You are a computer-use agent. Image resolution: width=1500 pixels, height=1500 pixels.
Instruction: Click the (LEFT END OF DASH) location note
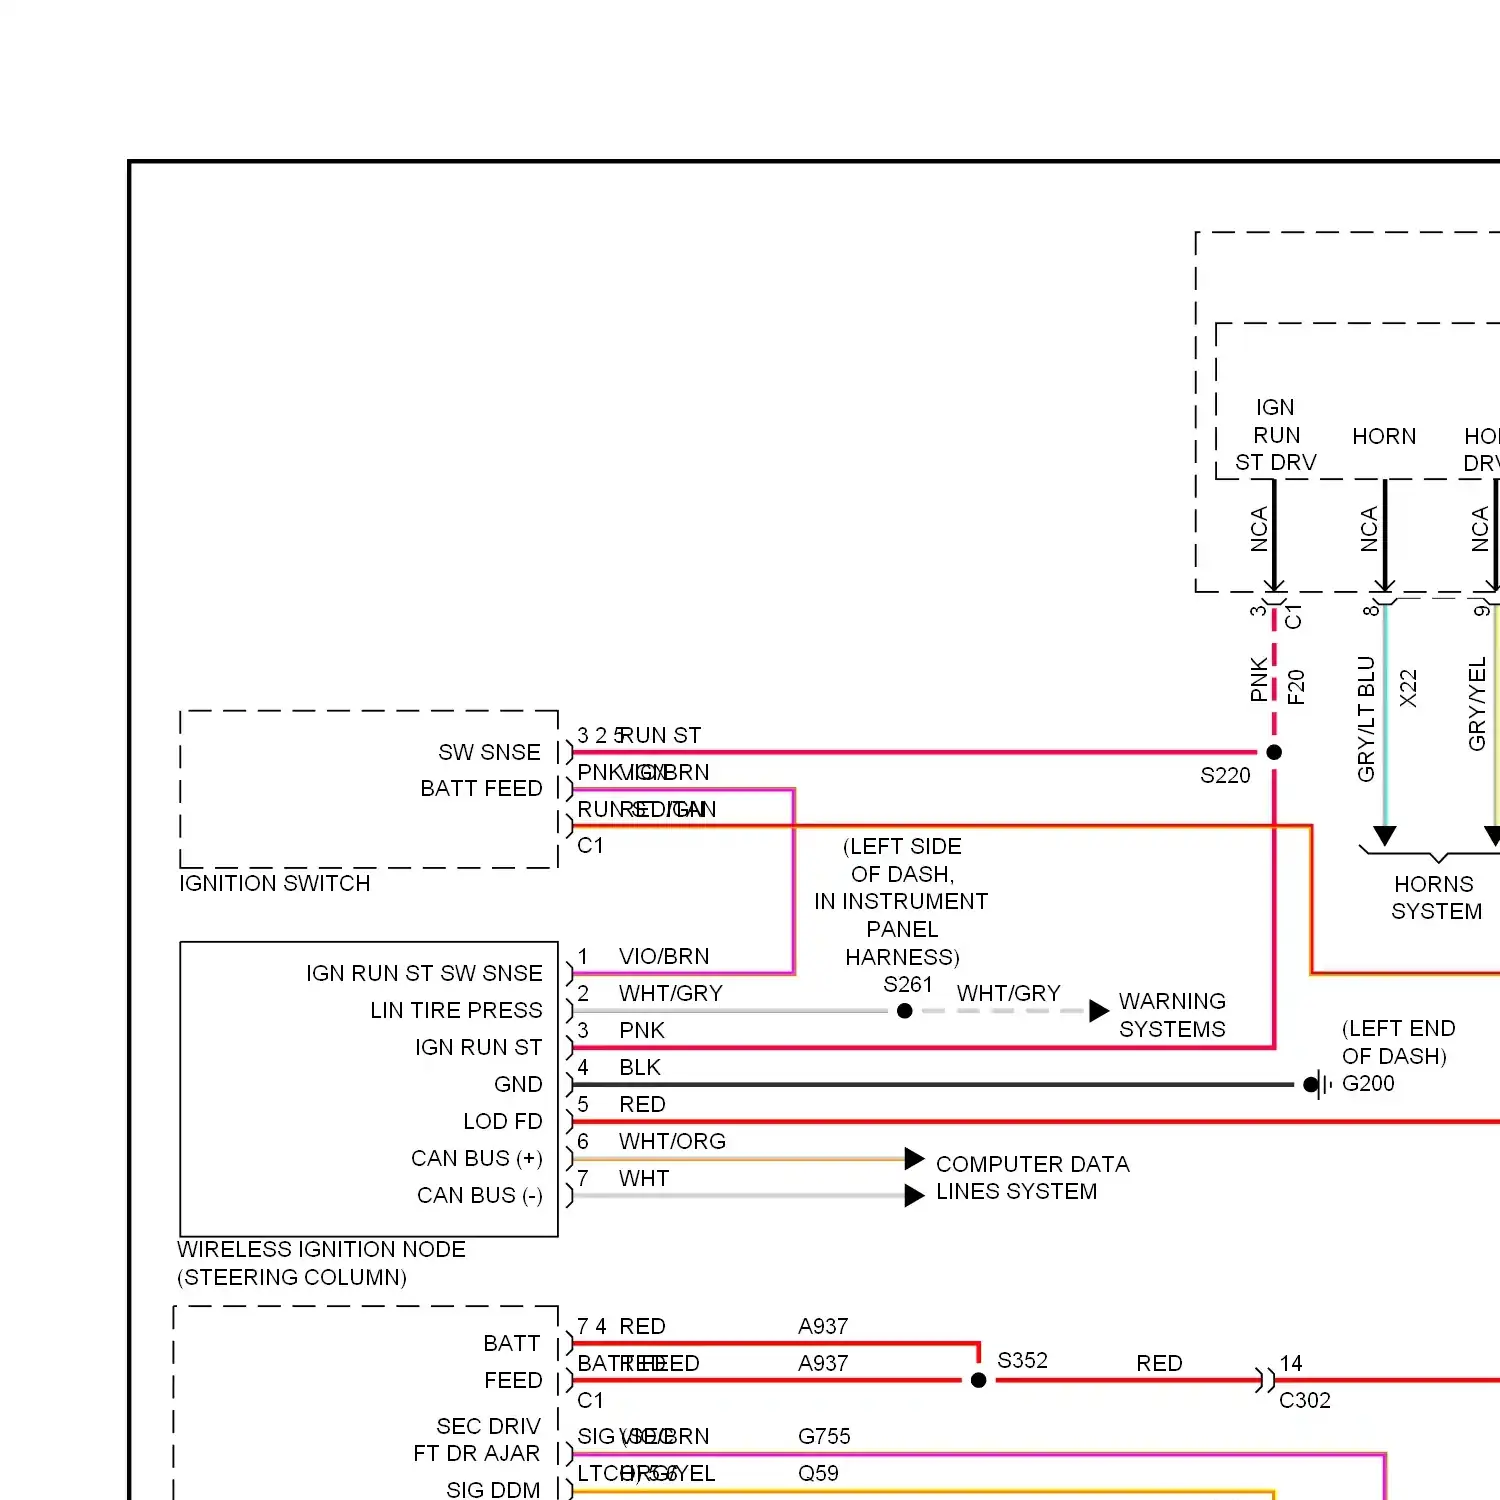tap(1398, 1042)
